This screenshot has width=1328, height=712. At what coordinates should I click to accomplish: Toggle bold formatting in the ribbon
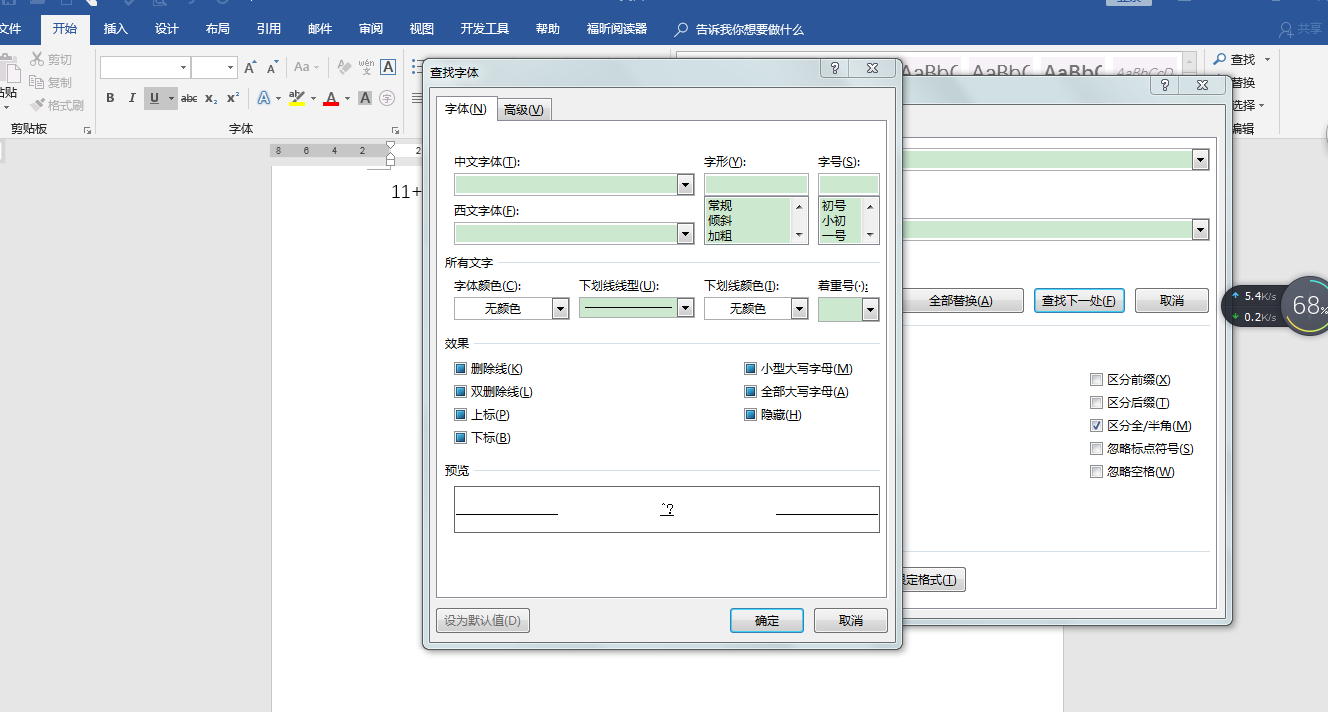tap(110, 97)
